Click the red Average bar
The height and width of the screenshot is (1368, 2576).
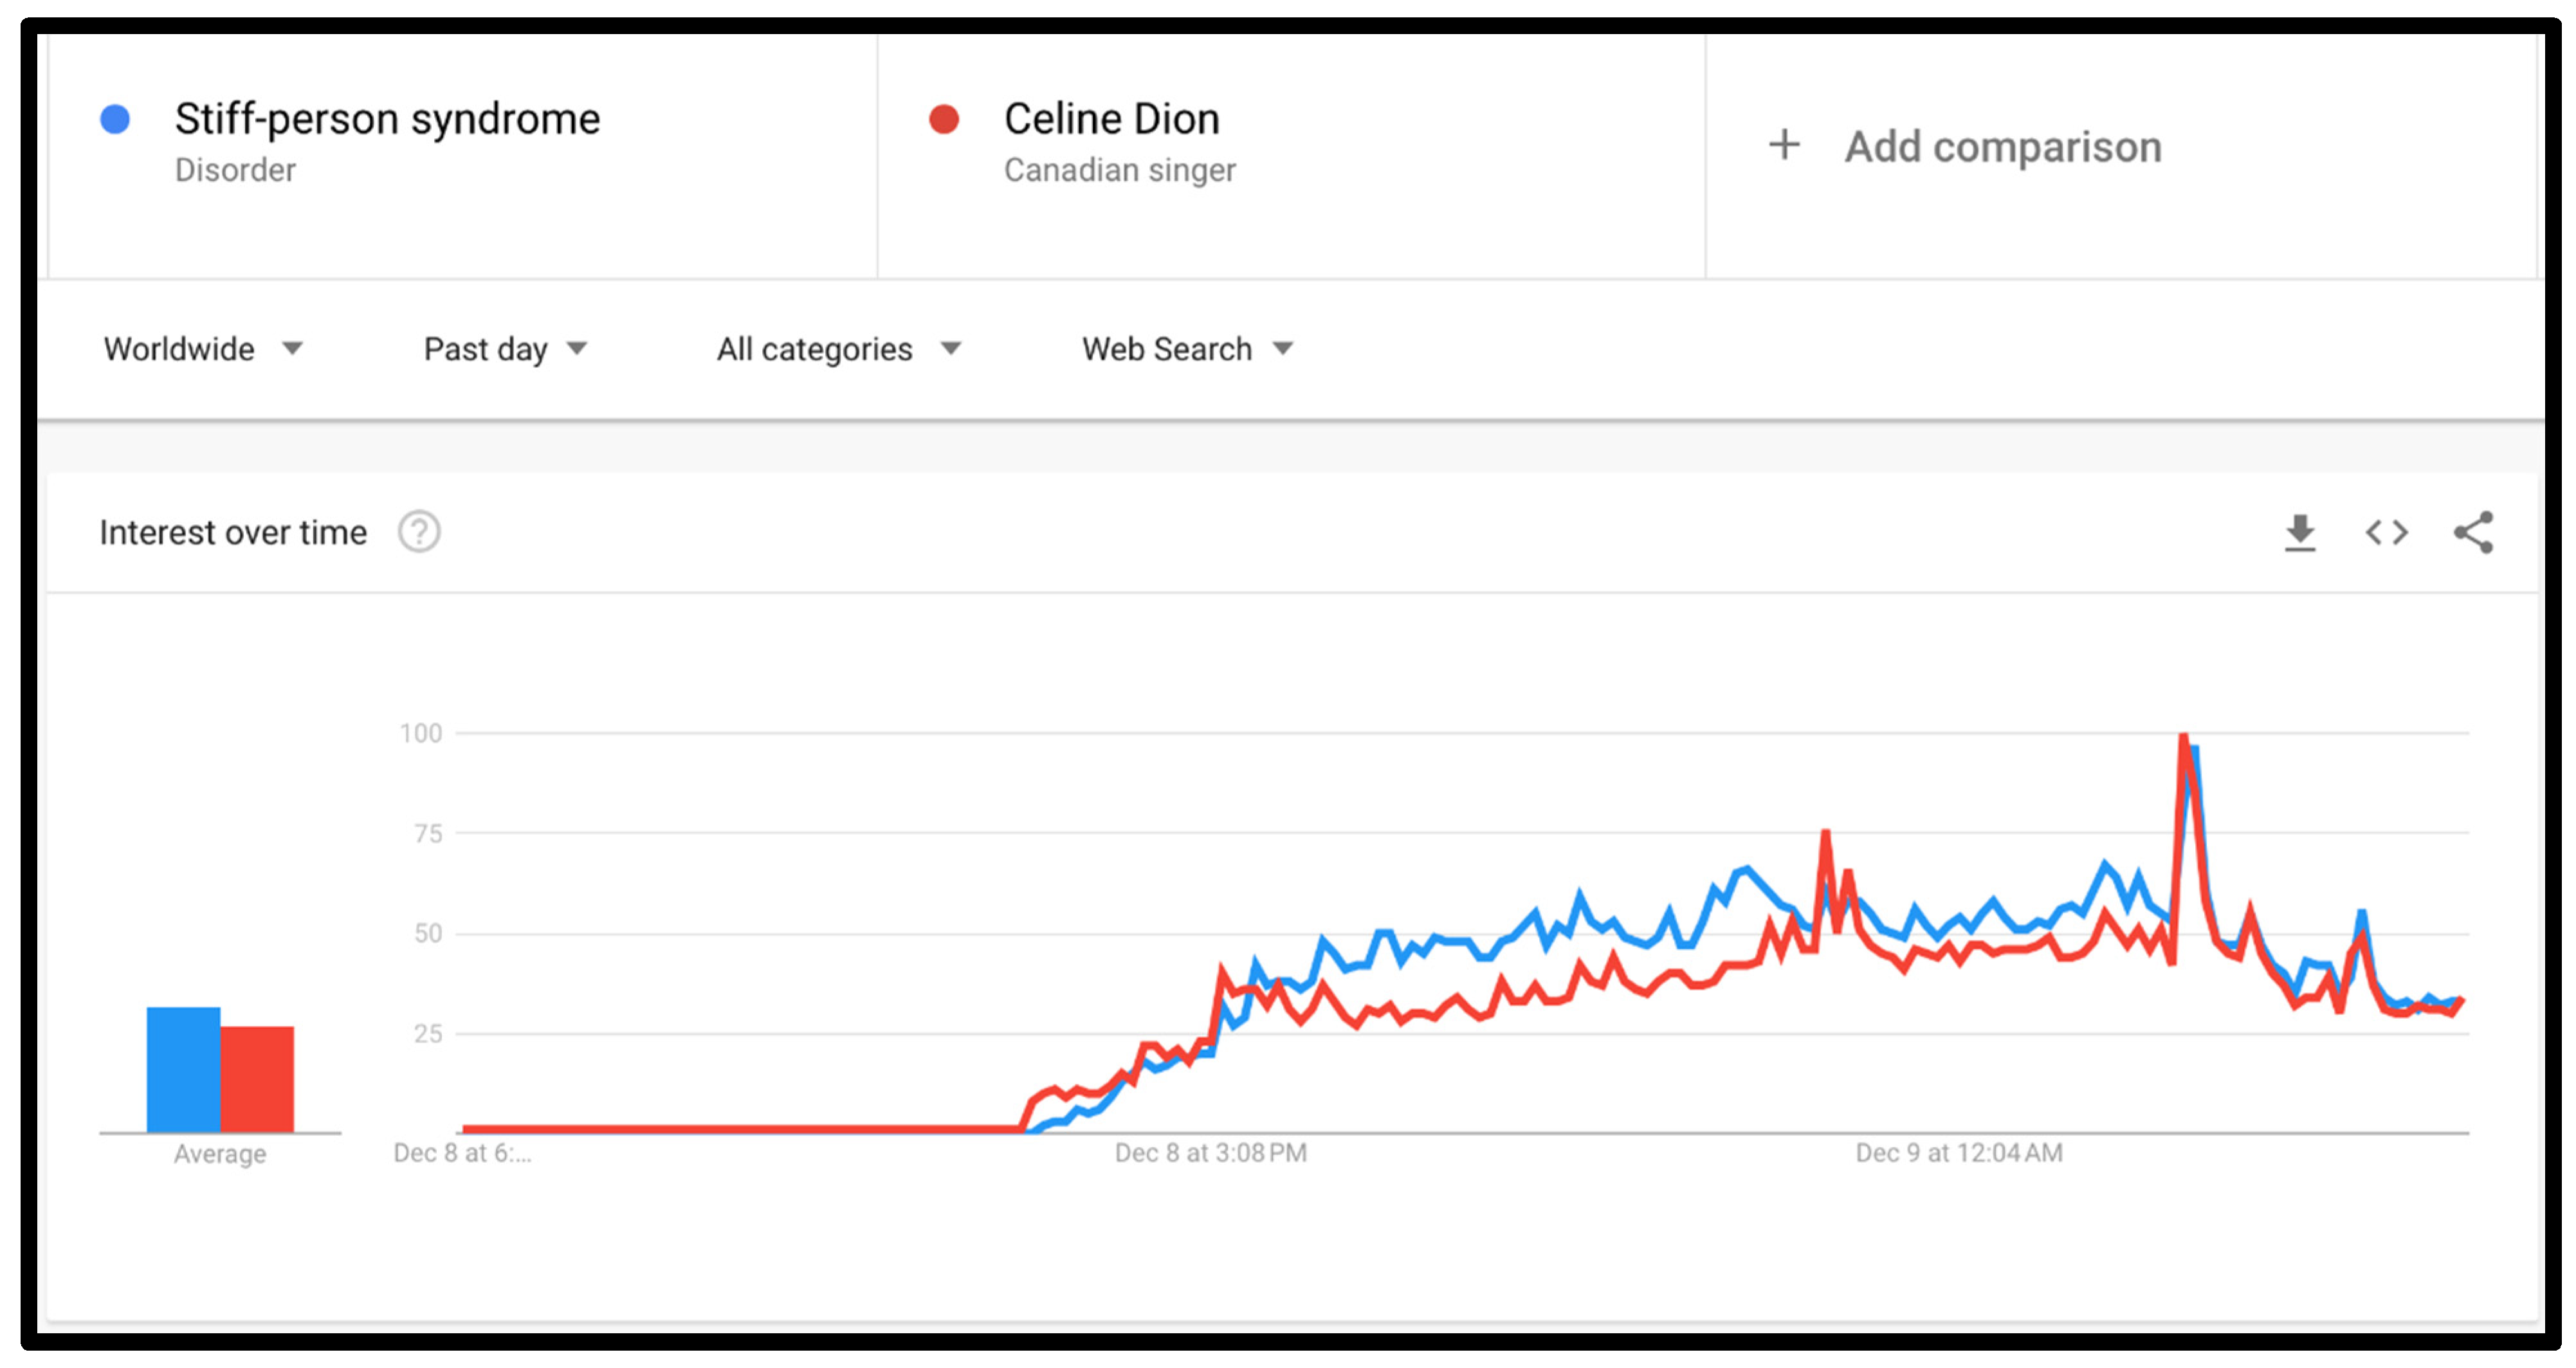click(257, 1079)
